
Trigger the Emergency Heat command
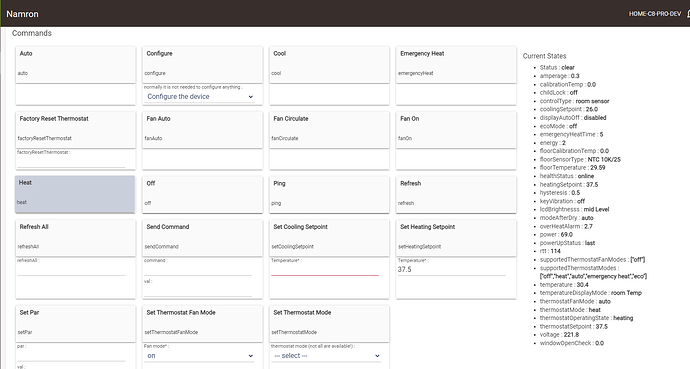(456, 65)
